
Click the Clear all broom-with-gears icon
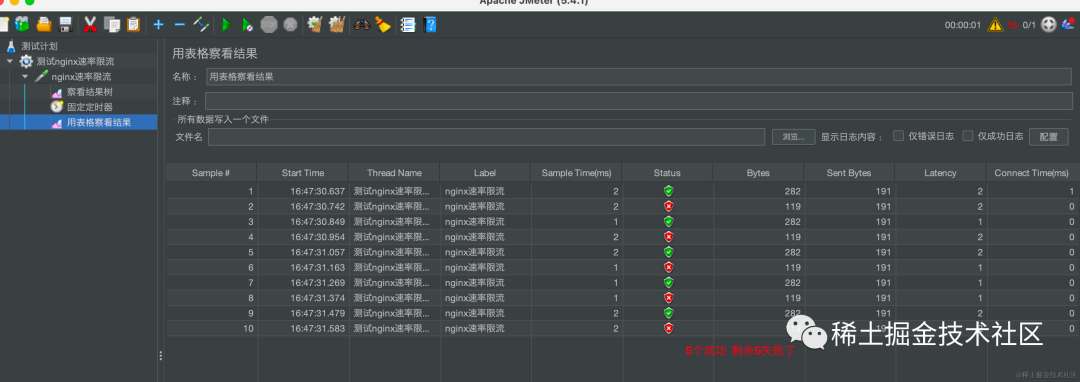337,25
